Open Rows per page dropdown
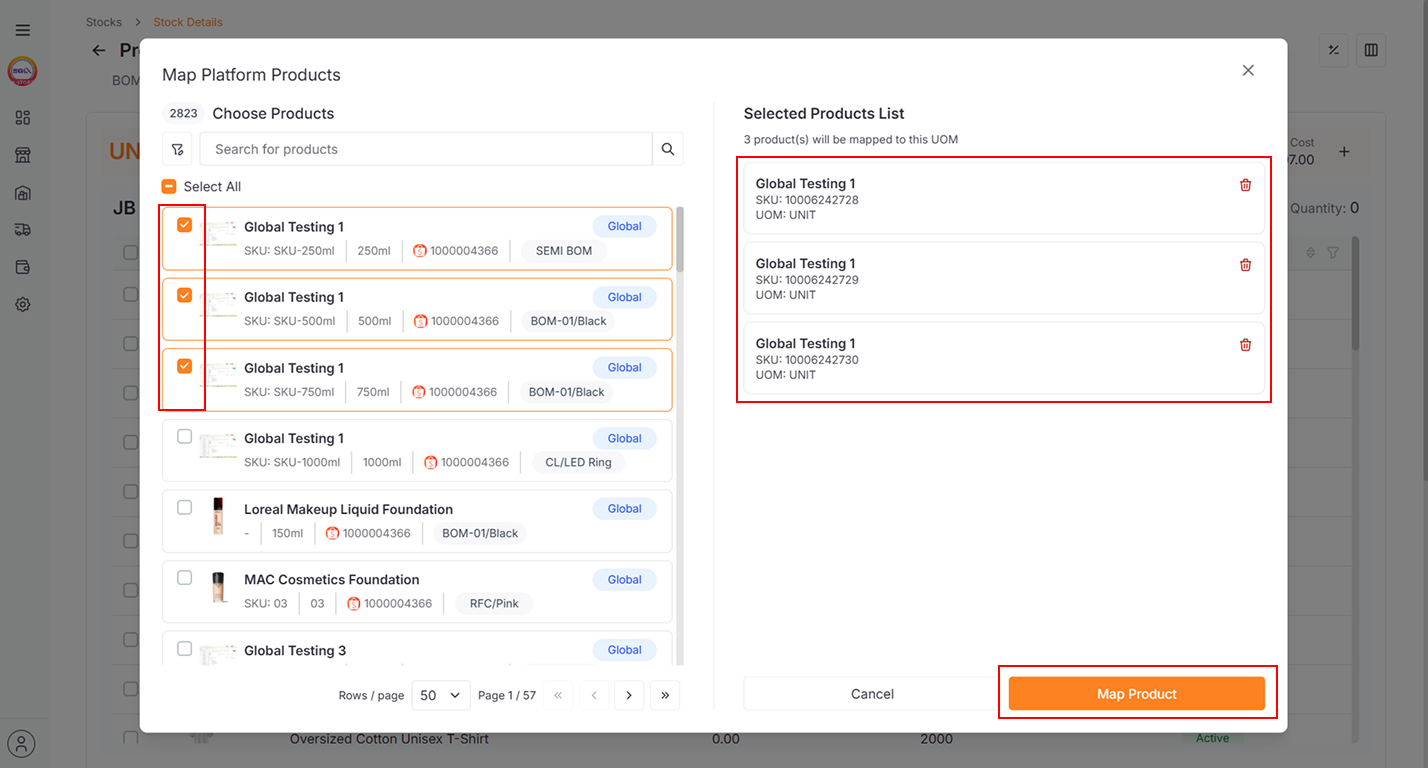The image size is (1428, 768). point(441,695)
